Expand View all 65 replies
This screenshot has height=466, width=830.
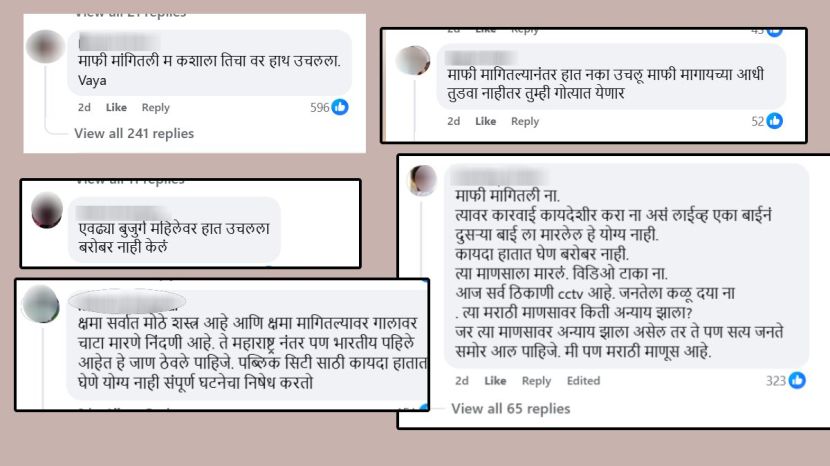click(510, 409)
